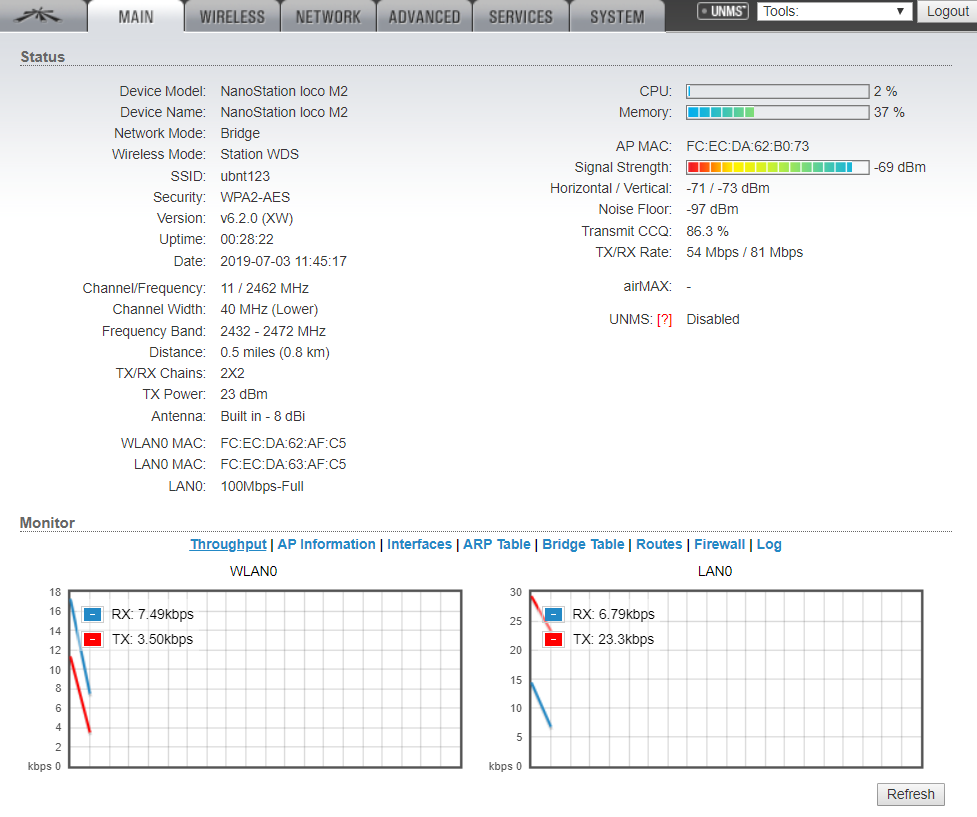Click the 40 MHz (Lower) channel width
Viewport: 977px width, 817px height.
(269, 310)
